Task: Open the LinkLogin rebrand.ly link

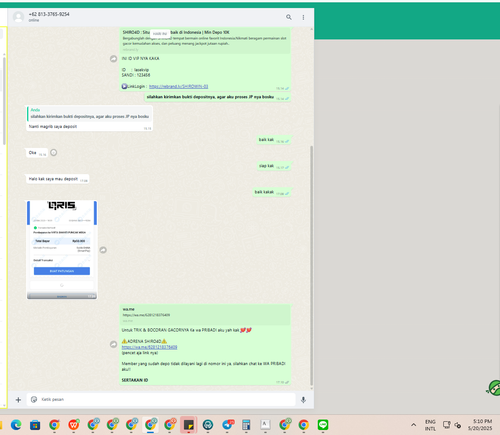Action: pos(178,86)
